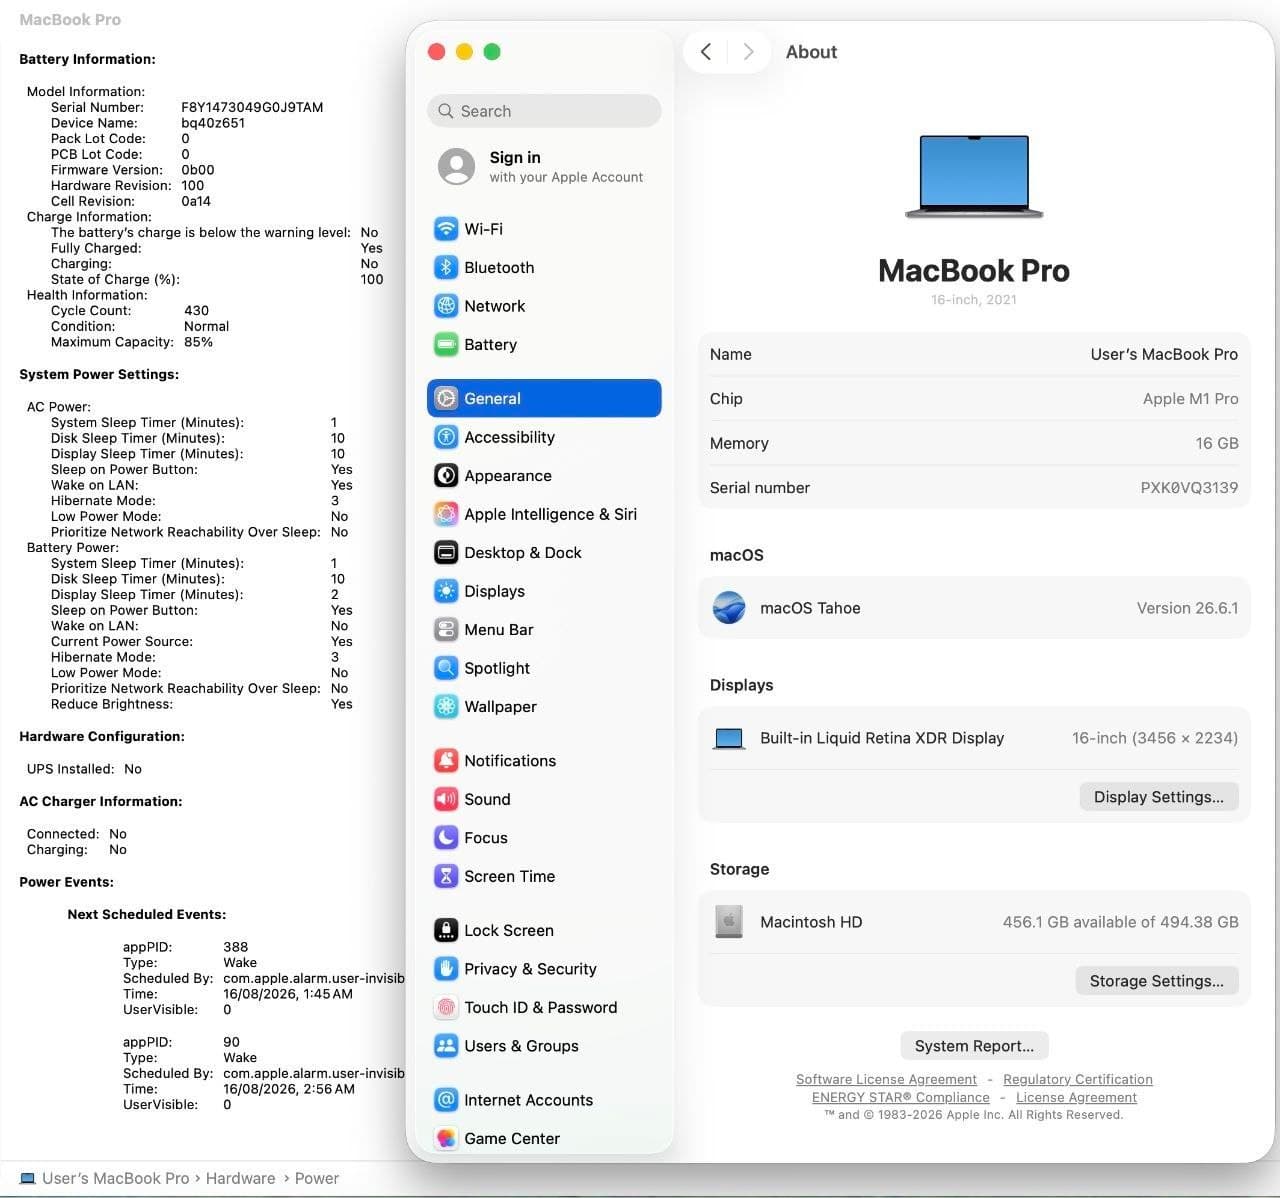Click System Power Settings heading in report
The image size is (1280, 1198).
click(99, 374)
